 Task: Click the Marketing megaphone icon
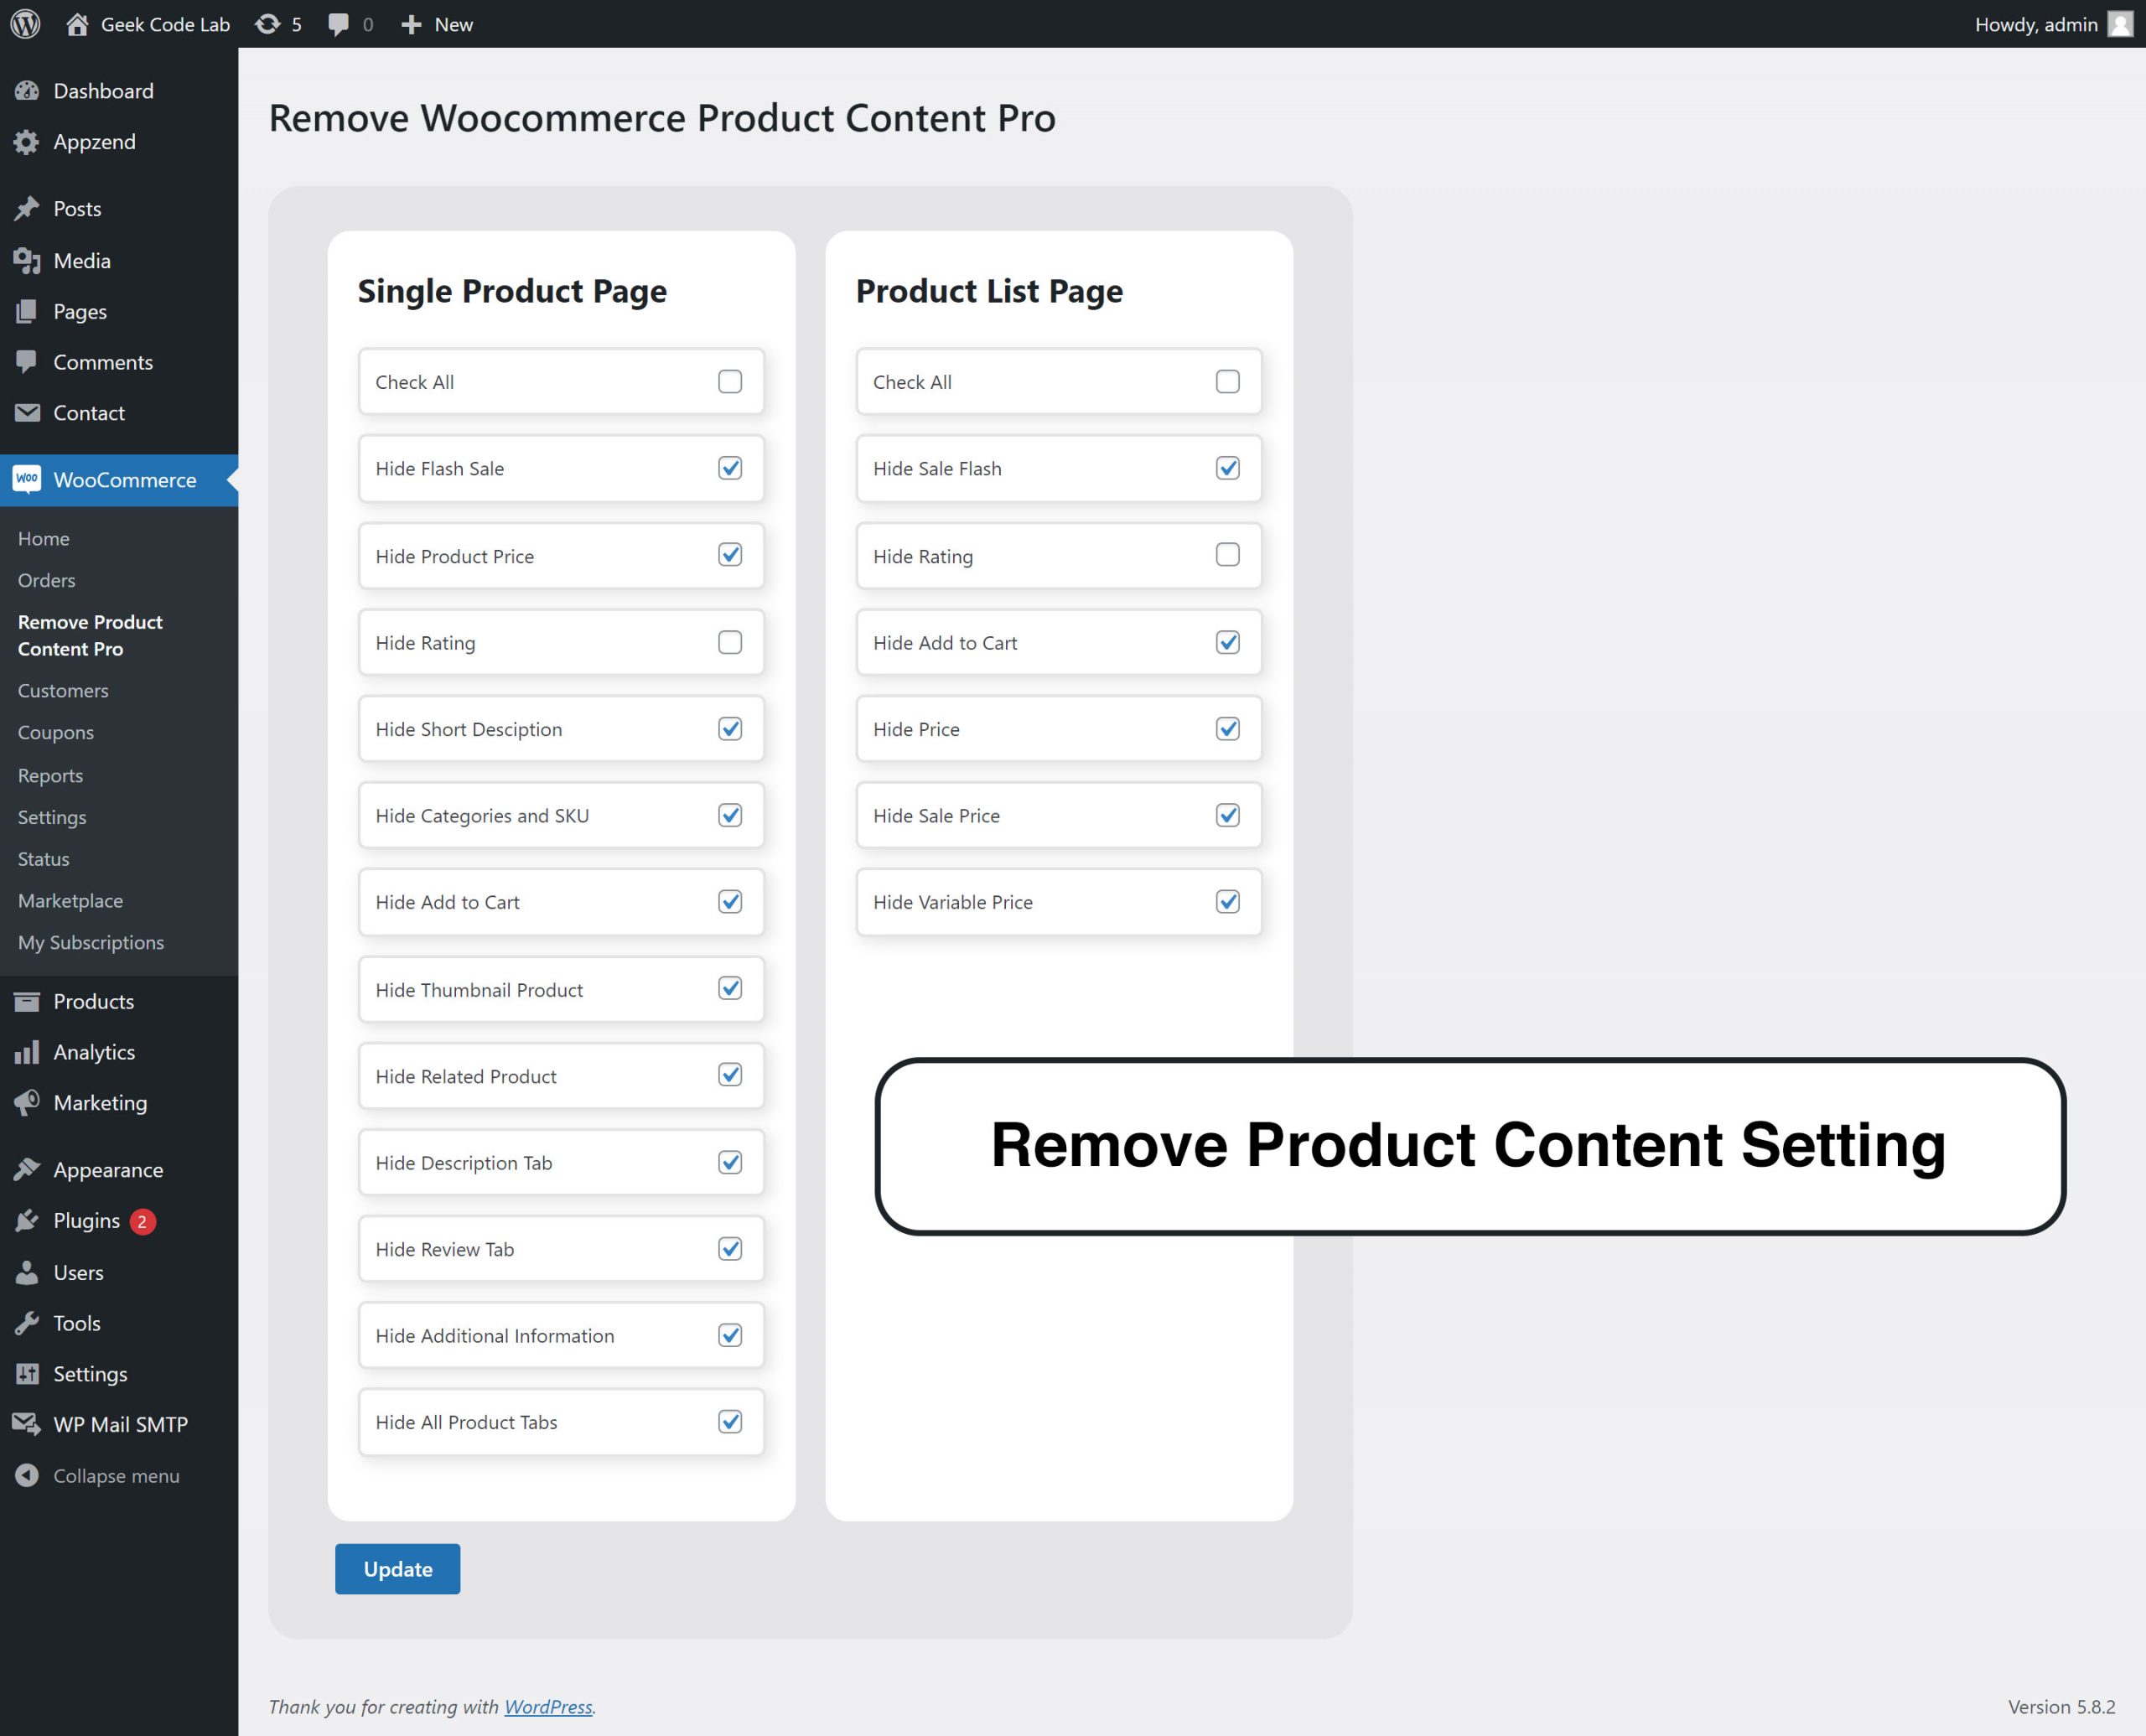tap(27, 1103)
